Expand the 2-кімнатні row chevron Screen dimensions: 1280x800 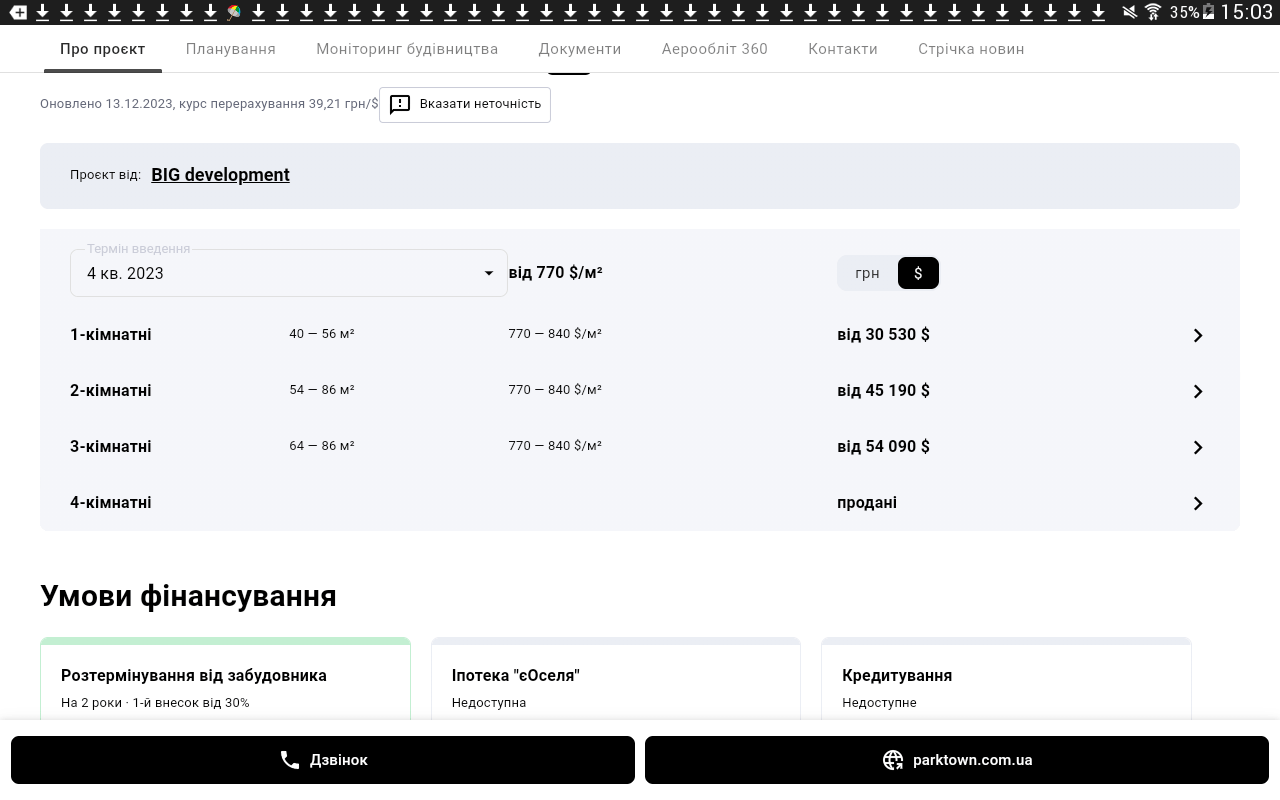1198,391
